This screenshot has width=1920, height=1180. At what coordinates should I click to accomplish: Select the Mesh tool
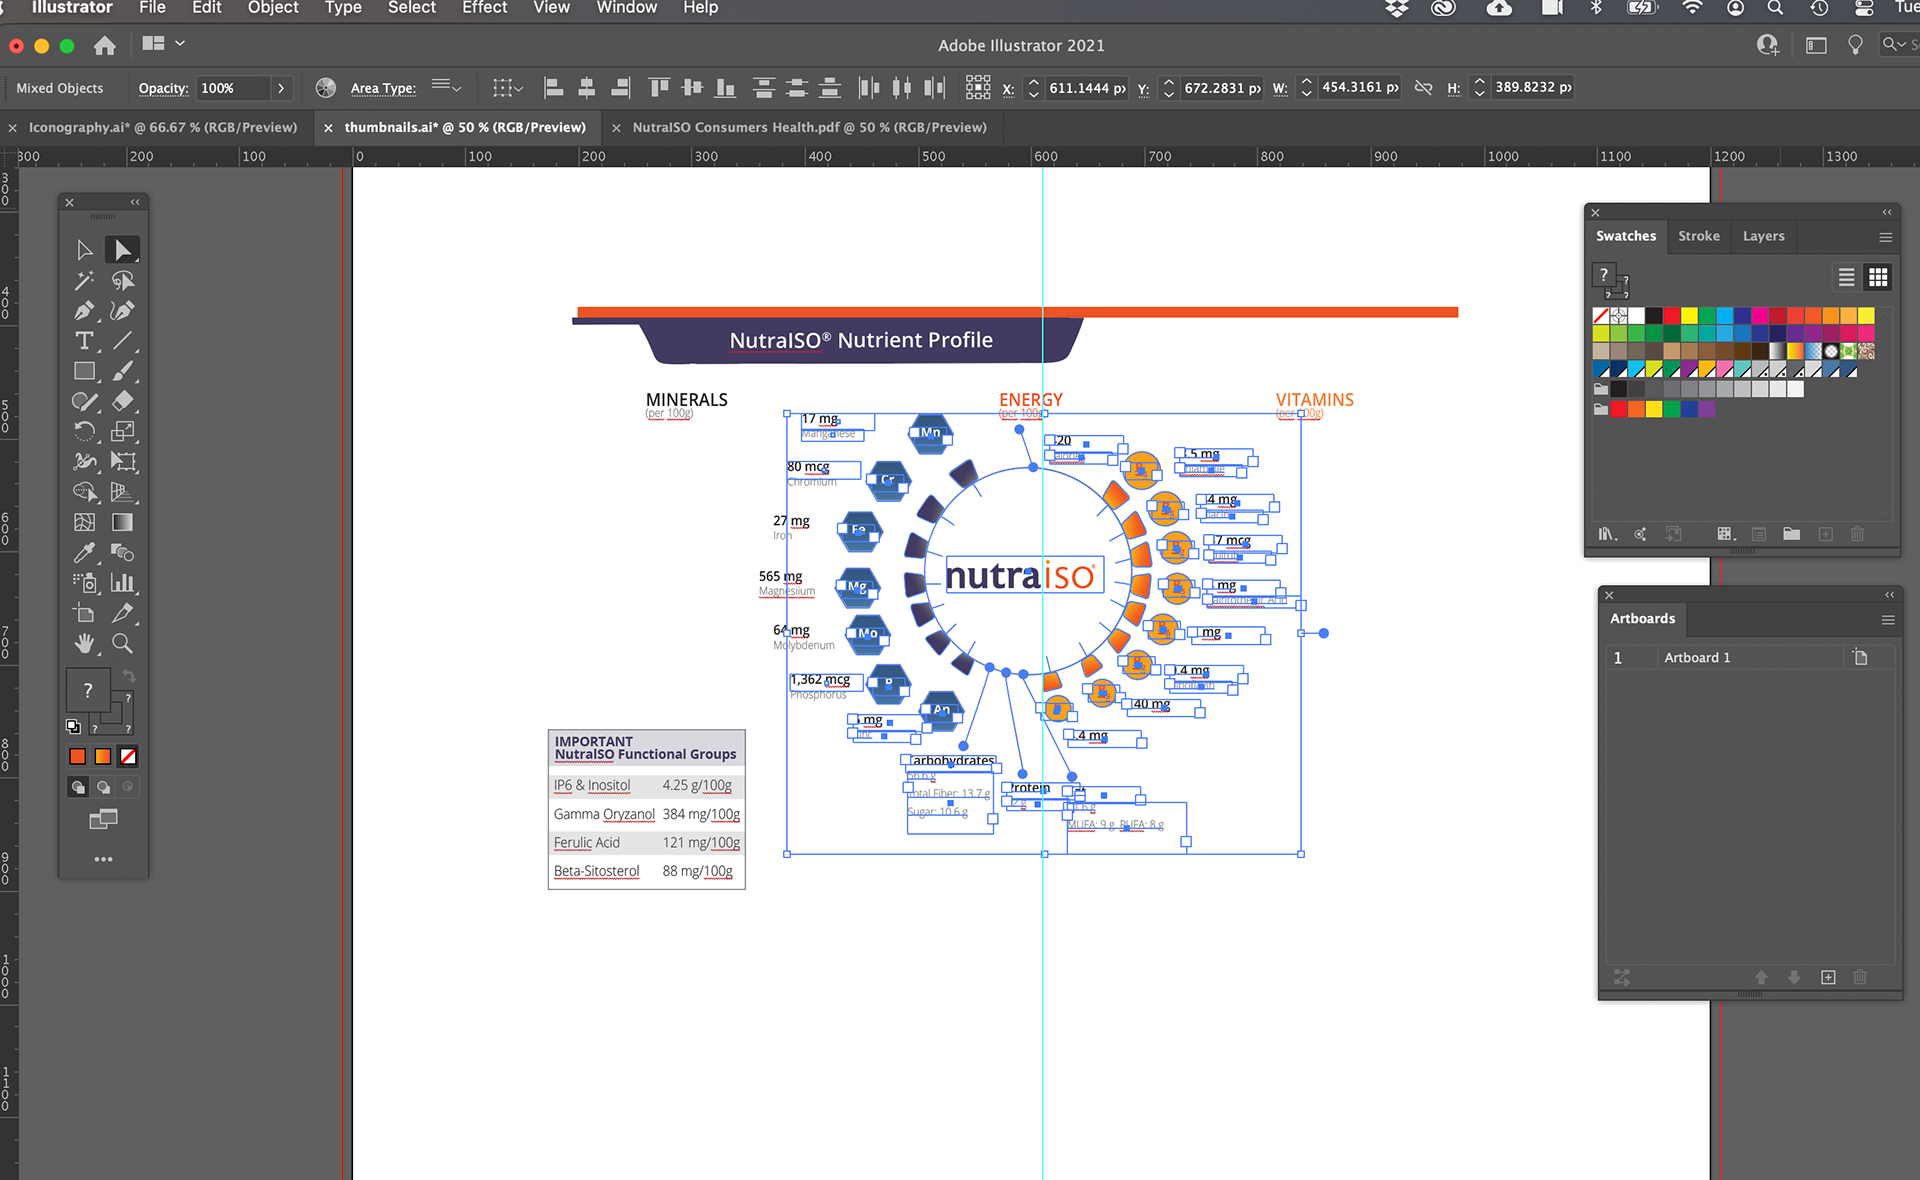click(85, 522)
